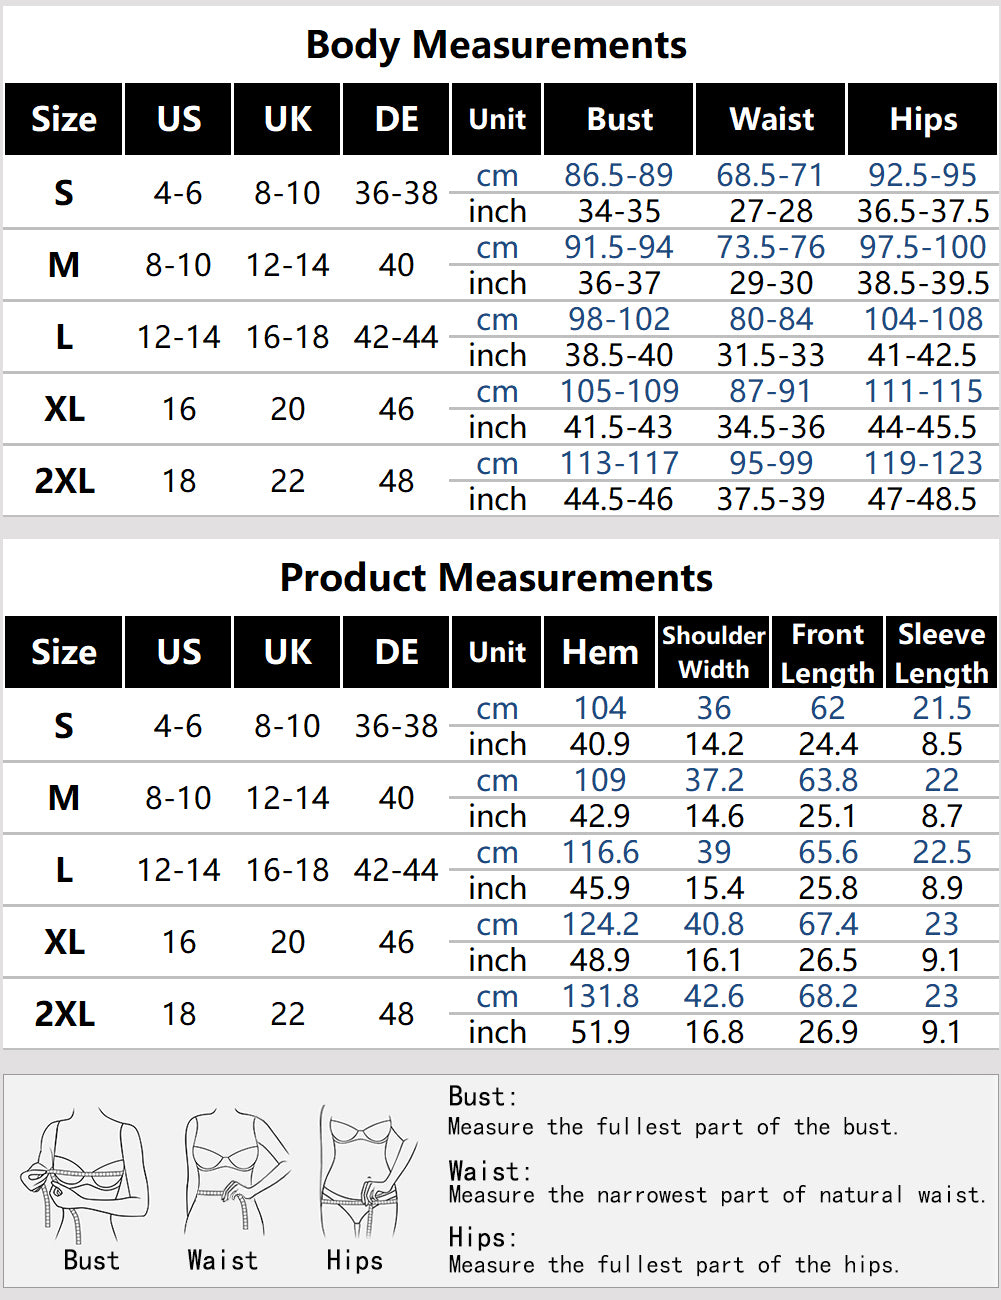This screenshot has height=1300, width=1001.
Task: Click the 21.5 sleeve length value
Action: [x=941, y=708]
